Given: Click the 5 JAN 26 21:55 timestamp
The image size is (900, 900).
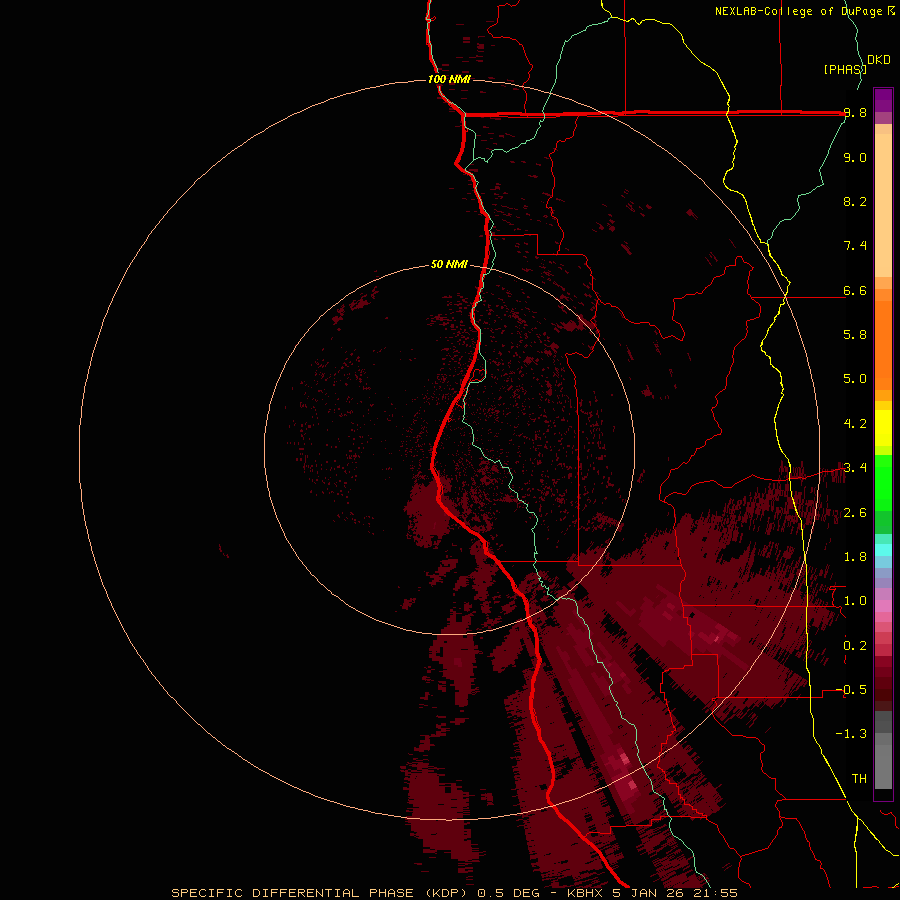Looking at the screenshot, I should click(677, 893).
